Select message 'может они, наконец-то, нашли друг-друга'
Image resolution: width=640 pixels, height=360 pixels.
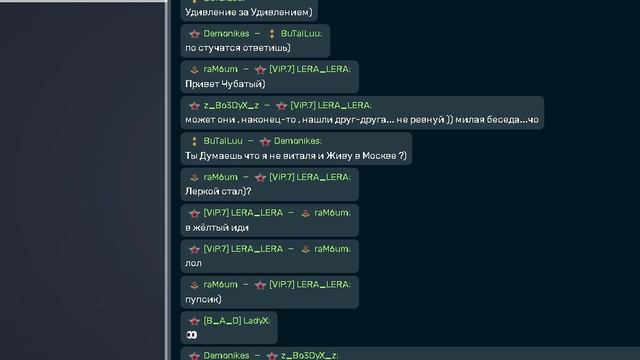coord(362,120)
